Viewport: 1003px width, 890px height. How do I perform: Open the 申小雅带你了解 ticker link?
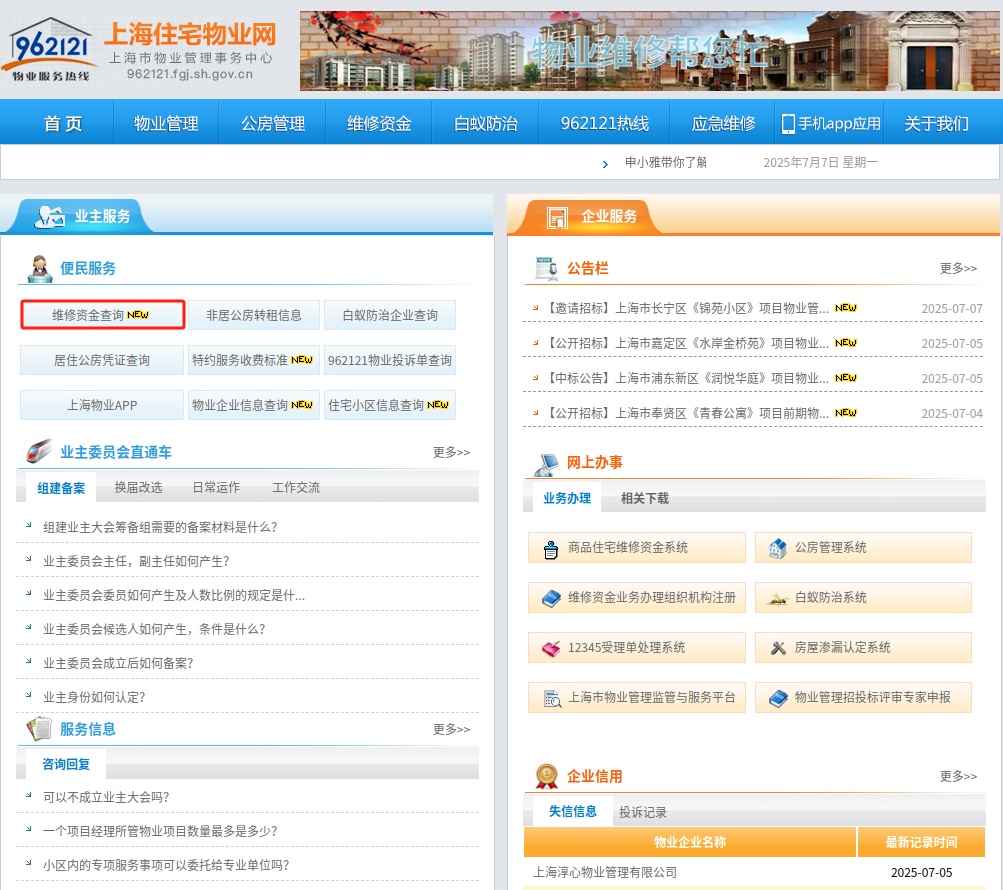tap(665, 162)
